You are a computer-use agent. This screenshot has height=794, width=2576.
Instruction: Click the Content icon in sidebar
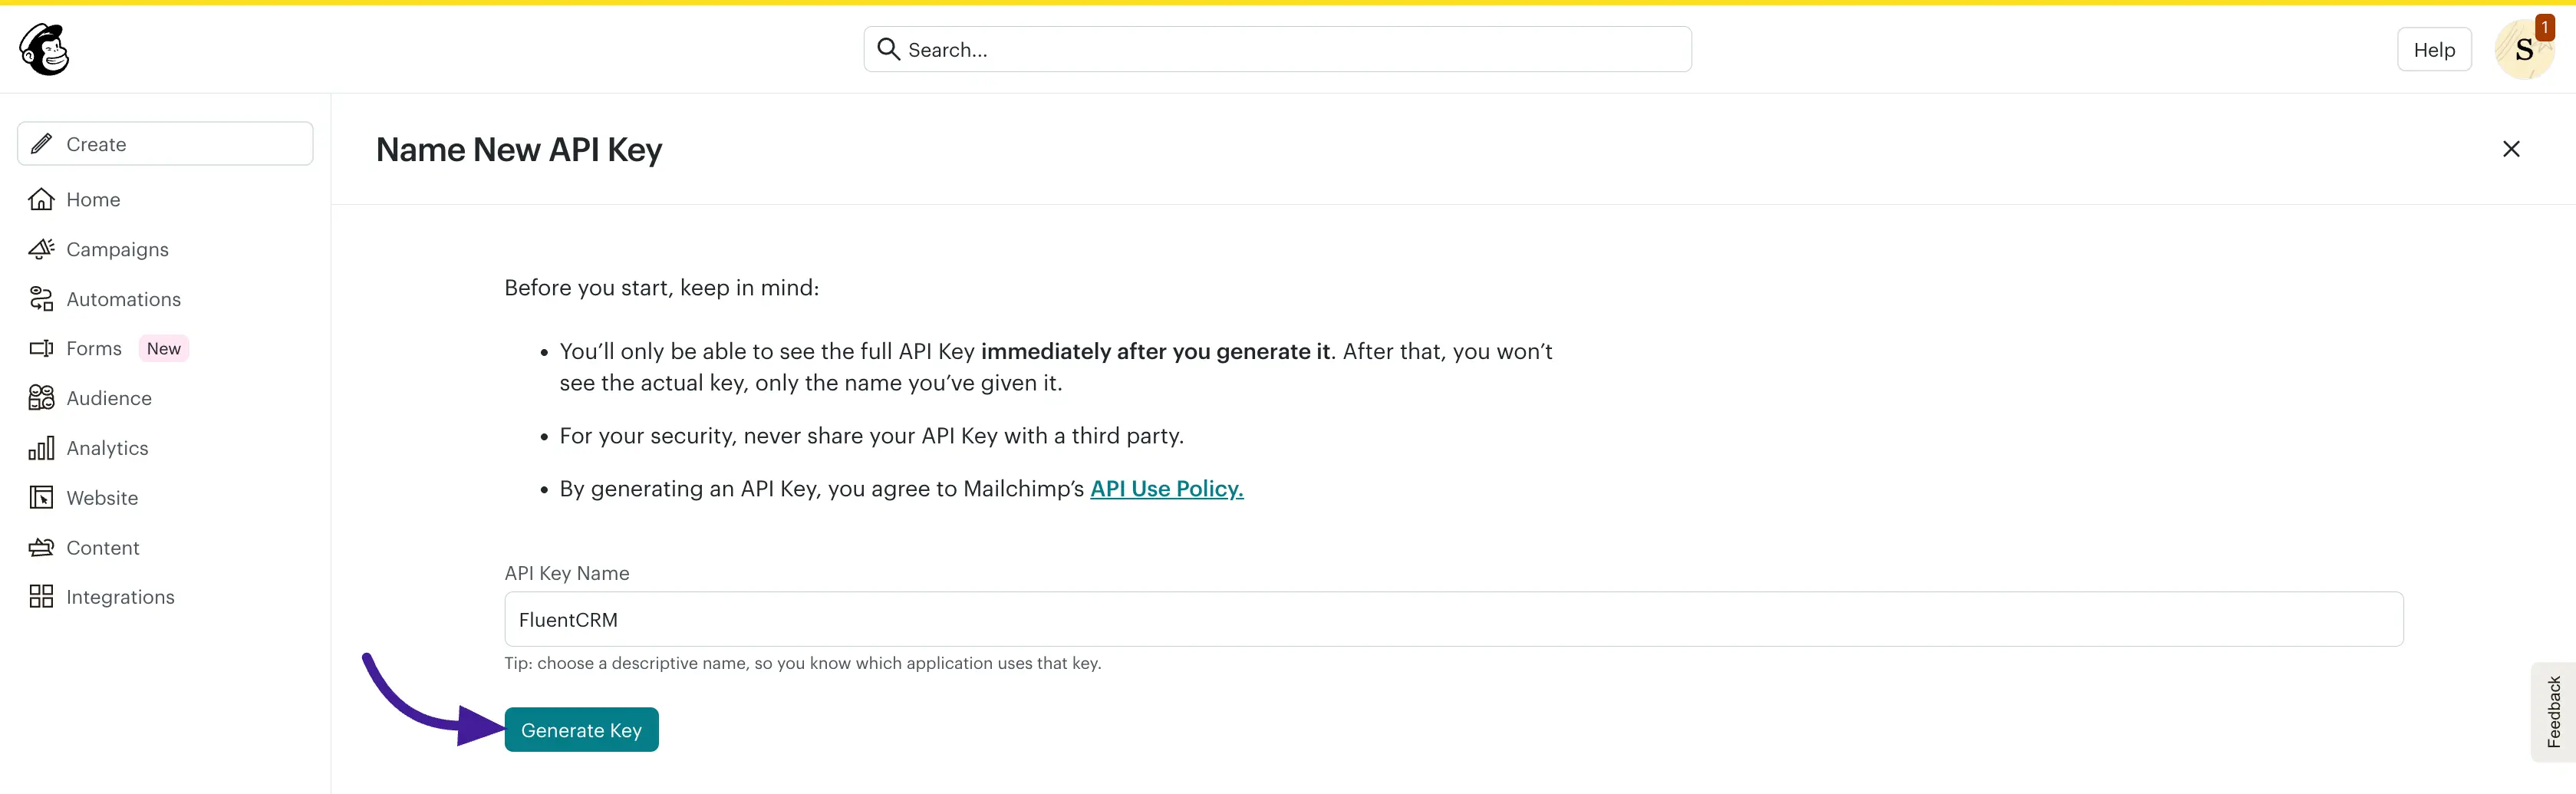[41, 547]
